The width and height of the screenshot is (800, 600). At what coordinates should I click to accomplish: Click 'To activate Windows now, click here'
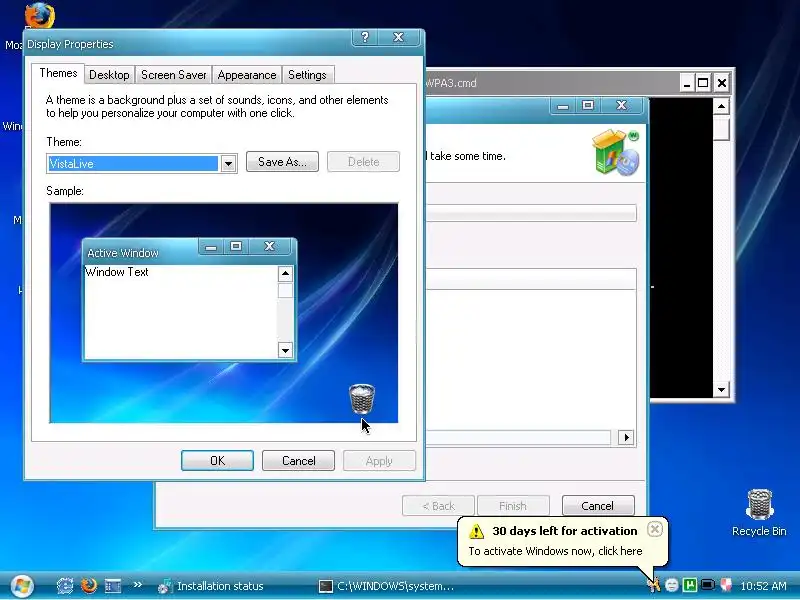click(555, 551)
